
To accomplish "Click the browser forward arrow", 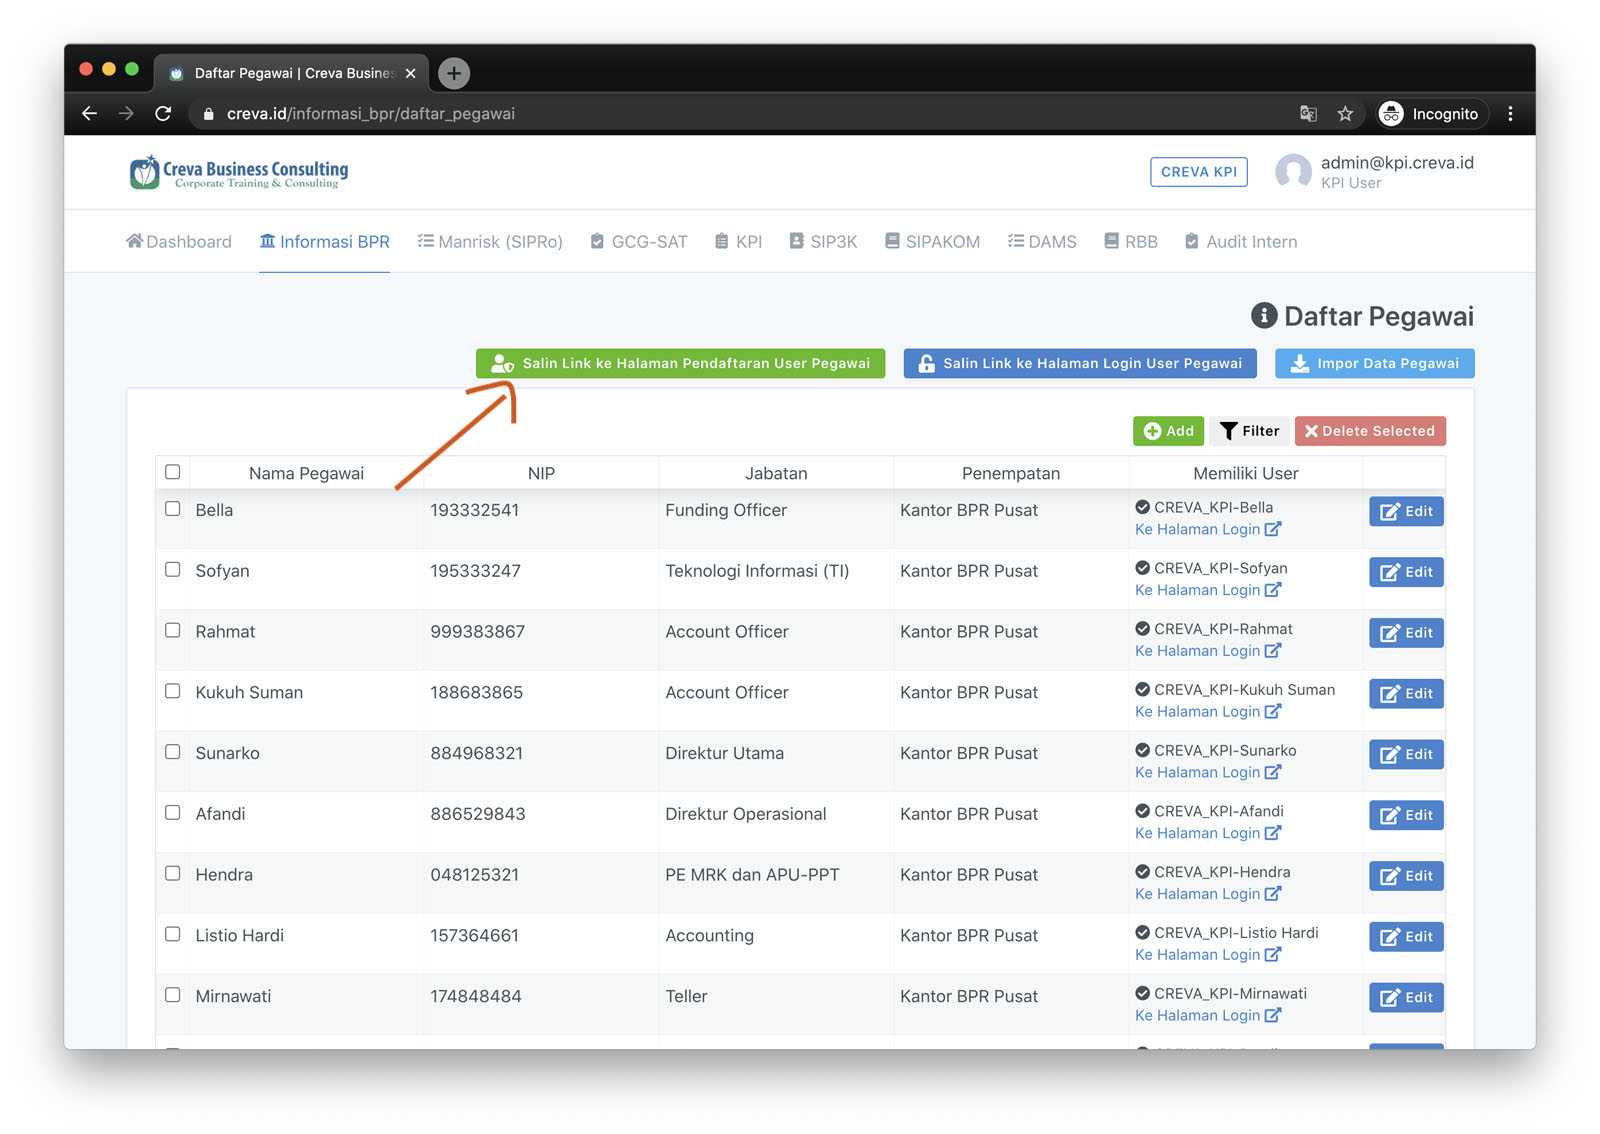I will (126, 114).
